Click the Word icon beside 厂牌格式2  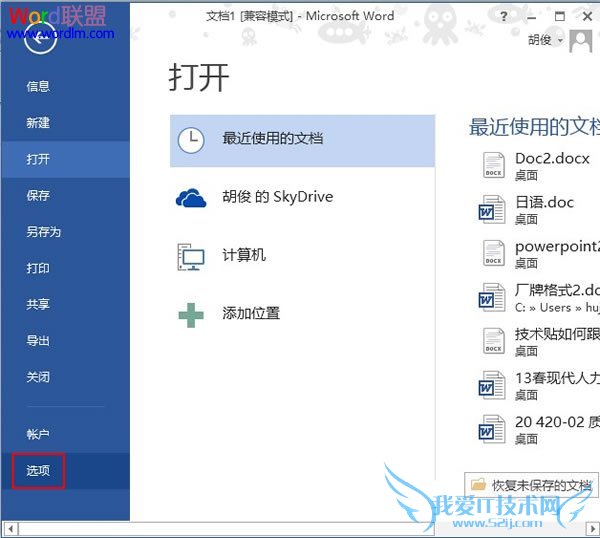[492, 297]
